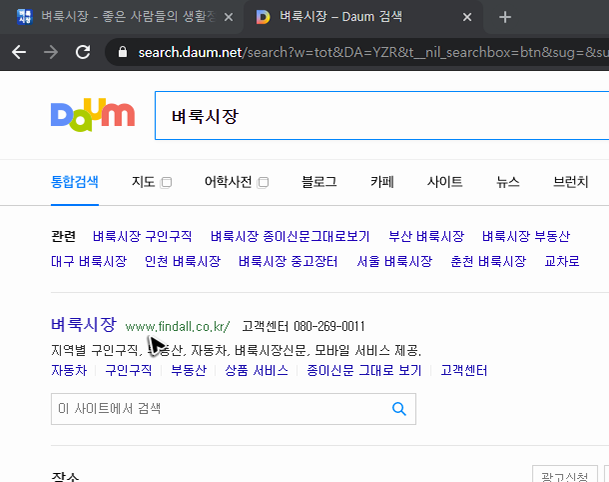Open the www.findall.co.kr link
Screen dimensions: 609x482
coord(177,326)
